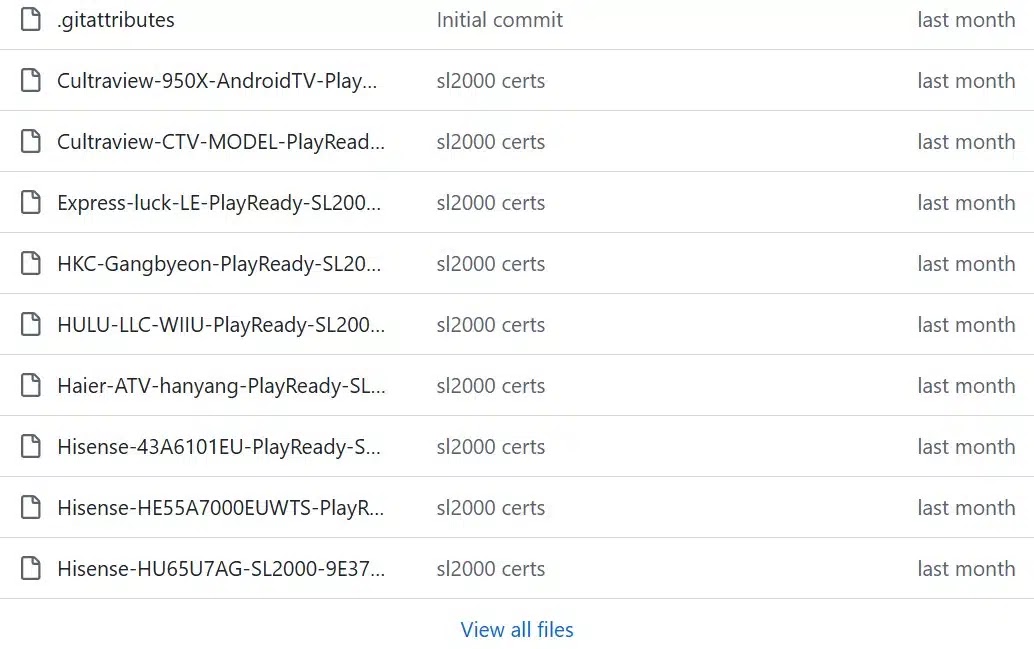The image size is (1034, 649).
Task: Click the document icon beside Express-luck-LE-PlayReady-SL200 file
Action: (31, 202)
